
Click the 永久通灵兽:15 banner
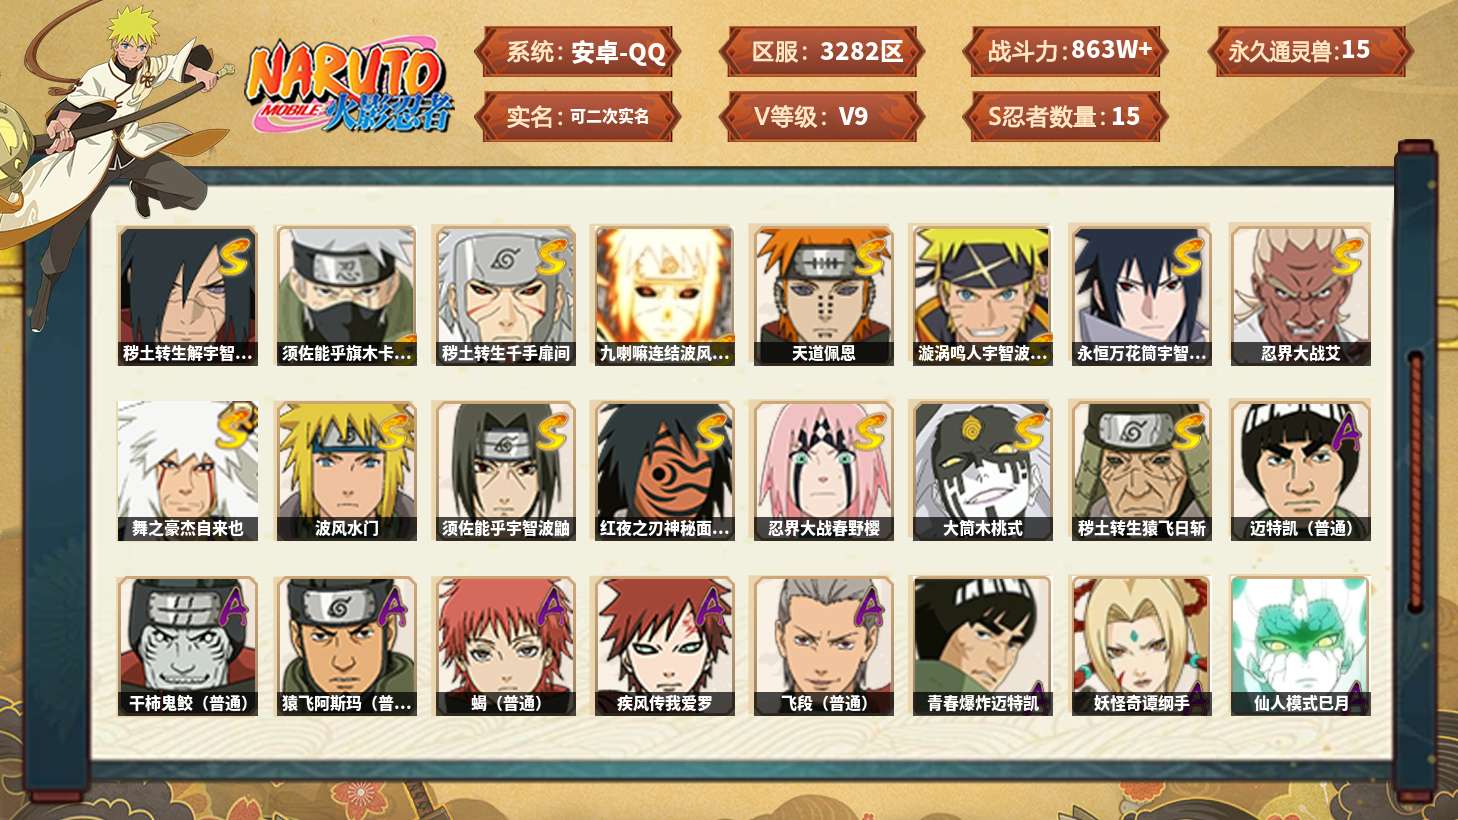pyautogui.click(x=1309, y=52)
